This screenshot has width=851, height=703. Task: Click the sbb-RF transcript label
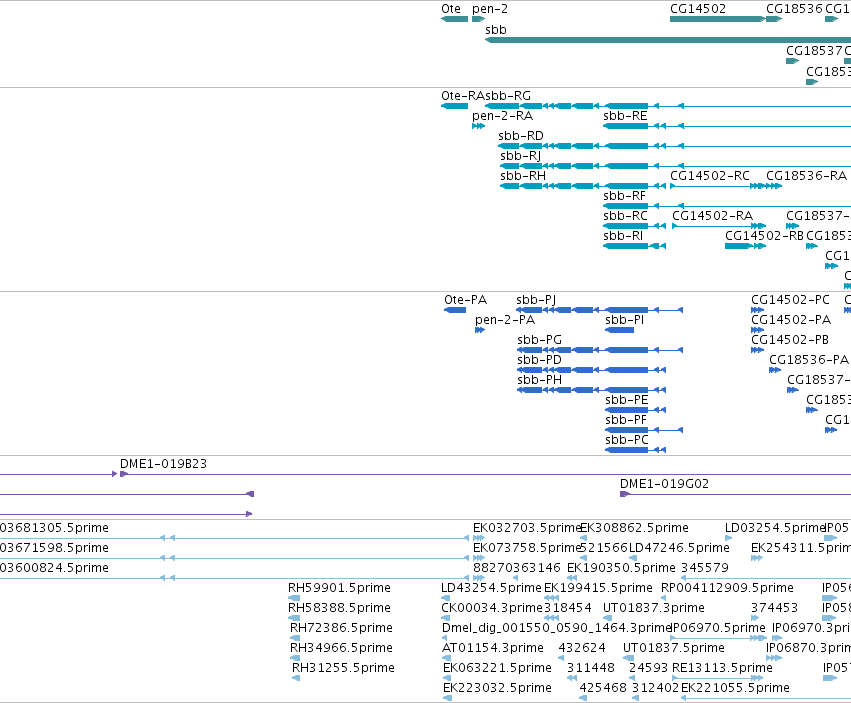point(625,195)
